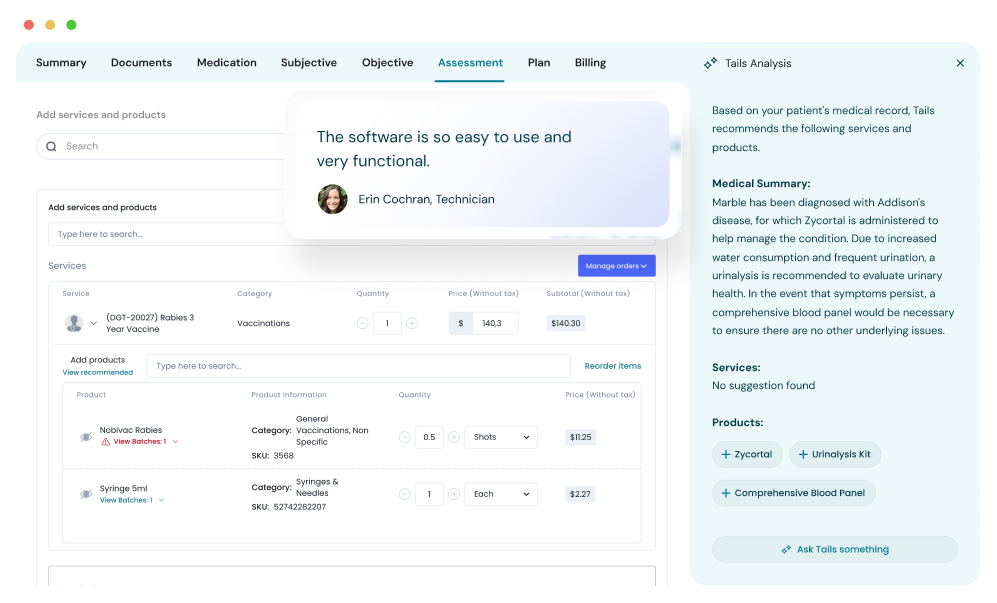Toggle the eye icon for Nobivac Rabies
Screen dimensions: 997x603
click(86, 437)
